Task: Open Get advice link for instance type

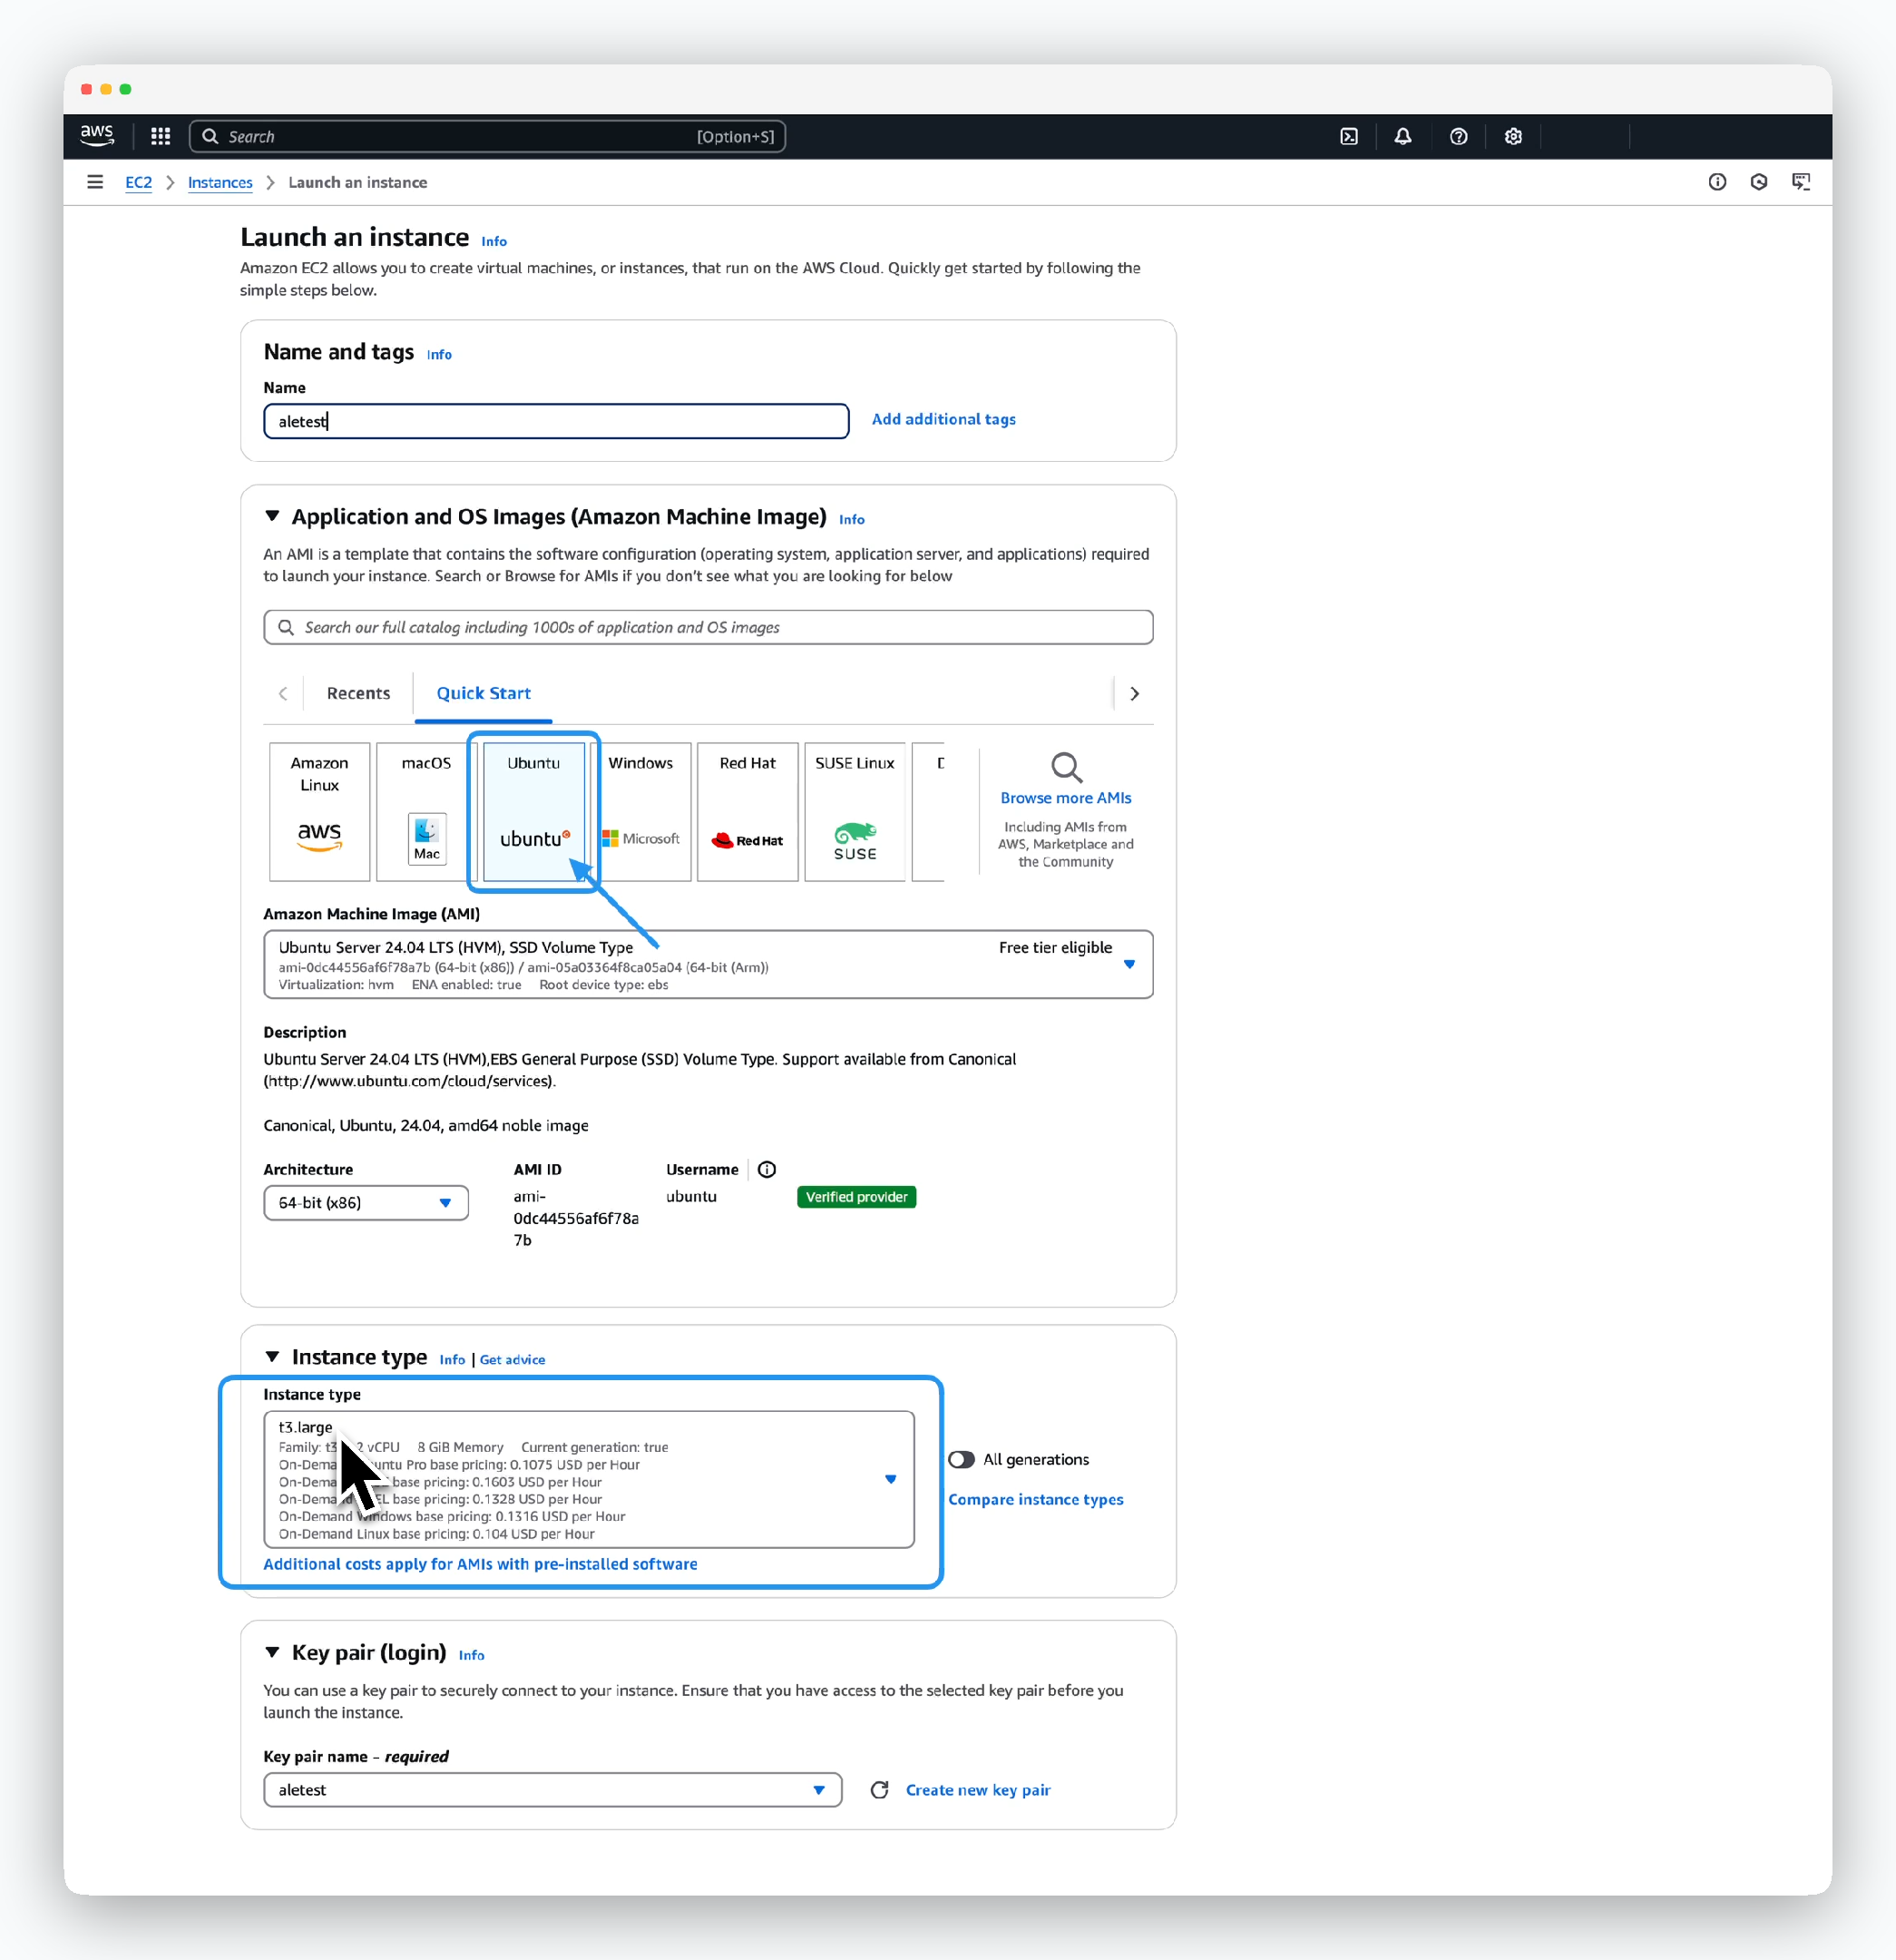Action: point(512,1359)
